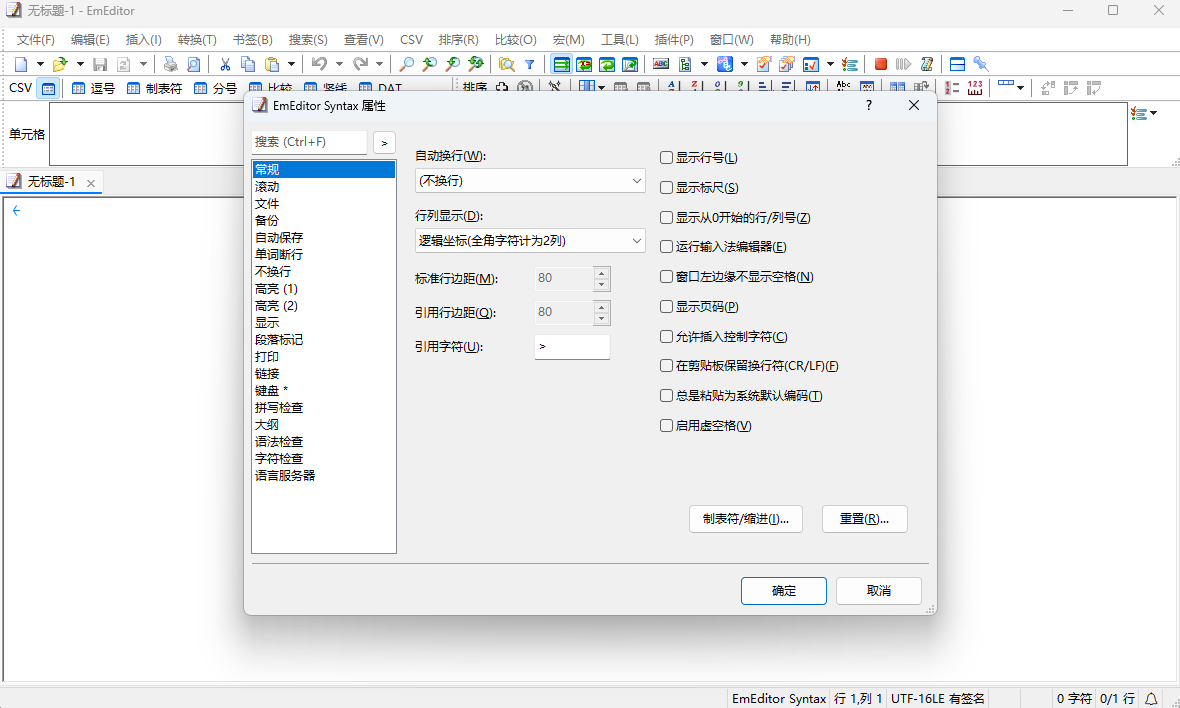Switch to the 无标题-1 document tab
Screen dimensions: 1180x708
pos(50,182)
